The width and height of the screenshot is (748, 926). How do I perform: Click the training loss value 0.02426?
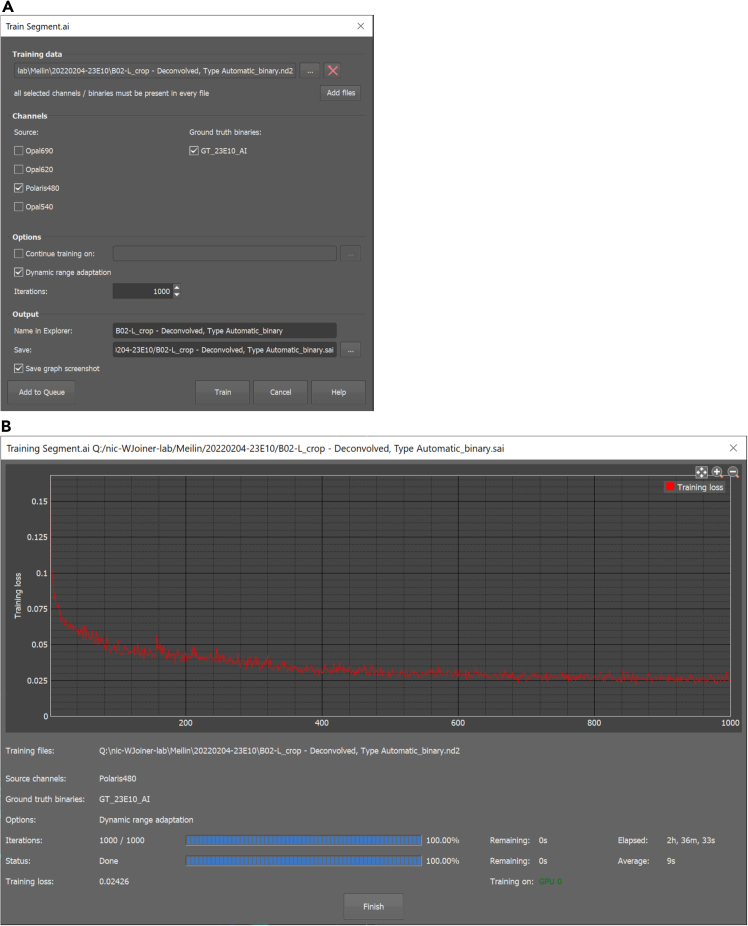tap(114, 882)
